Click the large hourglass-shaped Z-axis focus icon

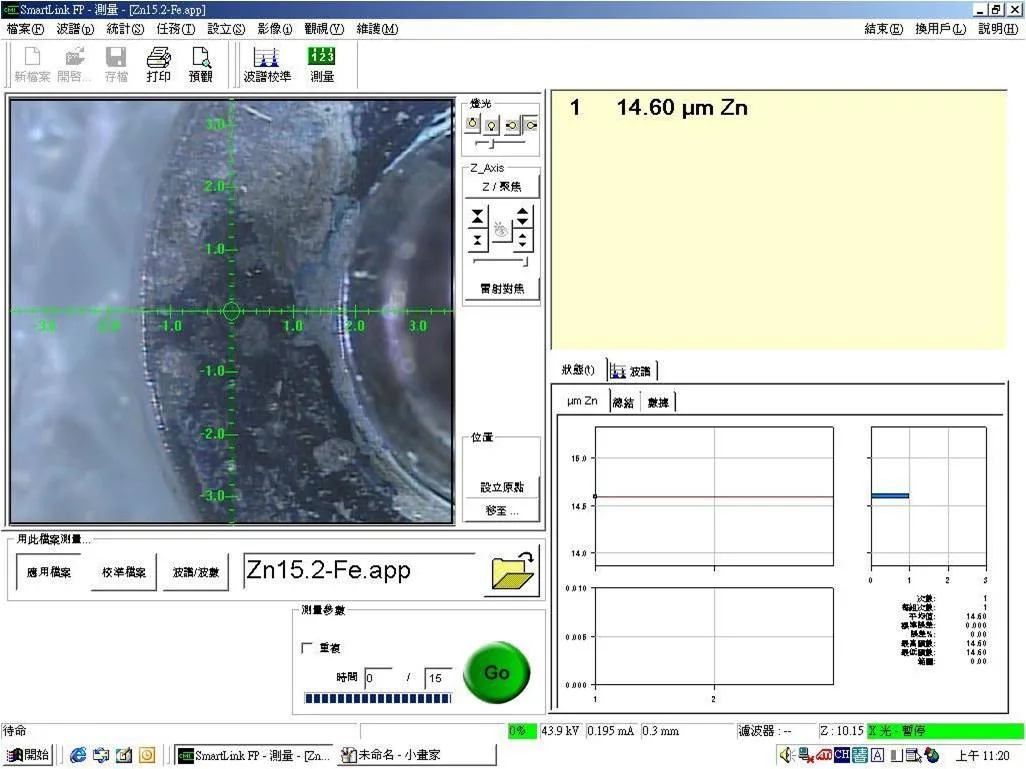(478, 217)
